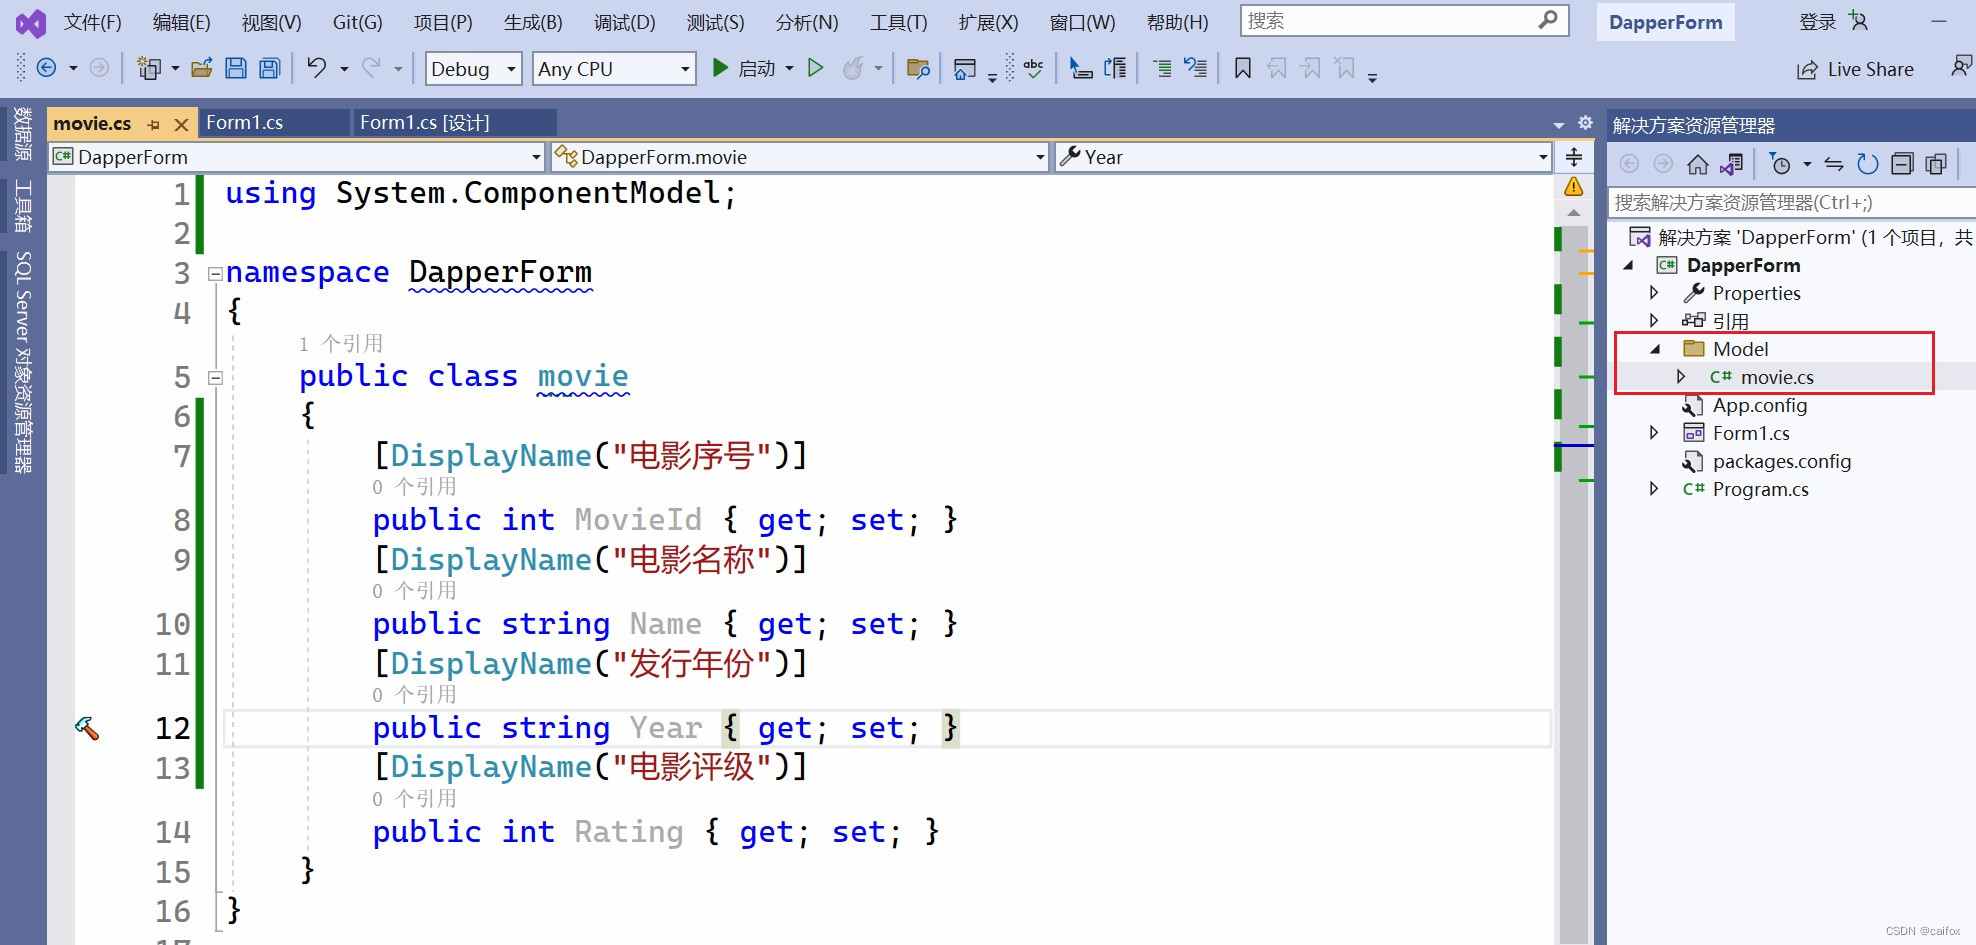Click the Live Share button
1976x945 pixels.
[x=1855, y=69]
